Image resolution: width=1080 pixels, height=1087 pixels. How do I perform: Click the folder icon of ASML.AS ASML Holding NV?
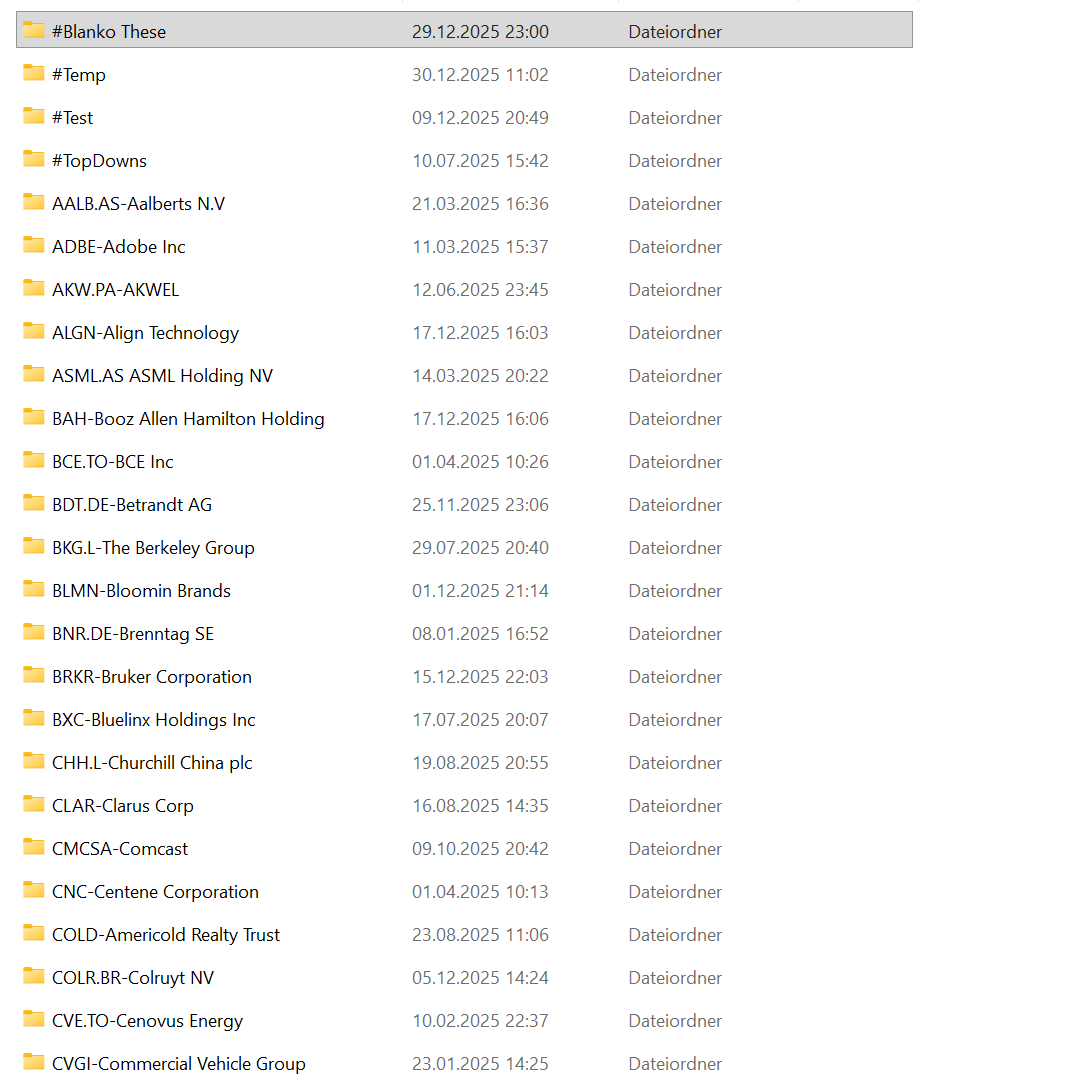point(34,375)
